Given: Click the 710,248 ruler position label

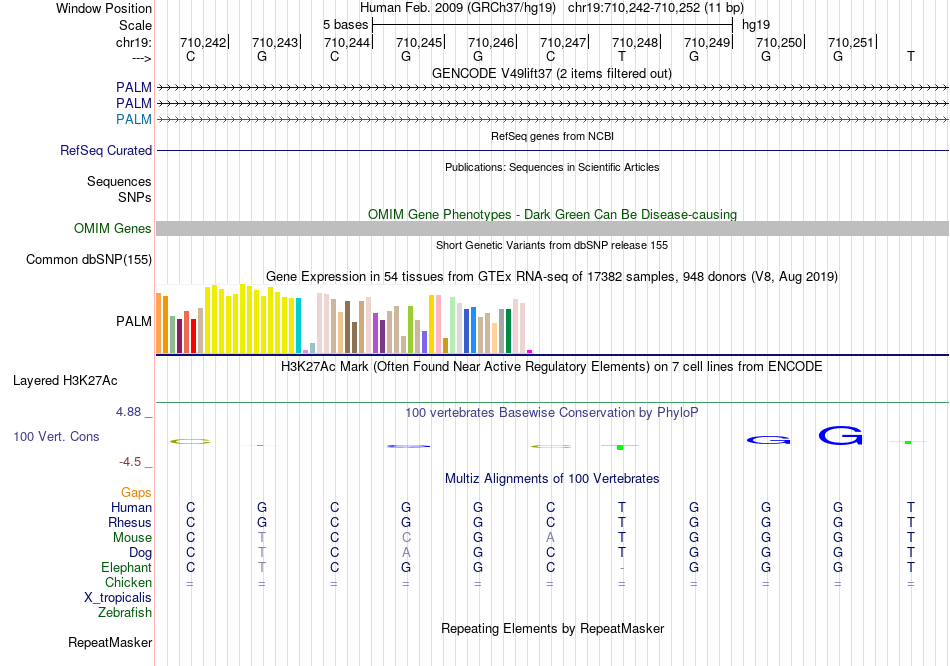Looking at the screenshot, I should [x=635, y=42].
